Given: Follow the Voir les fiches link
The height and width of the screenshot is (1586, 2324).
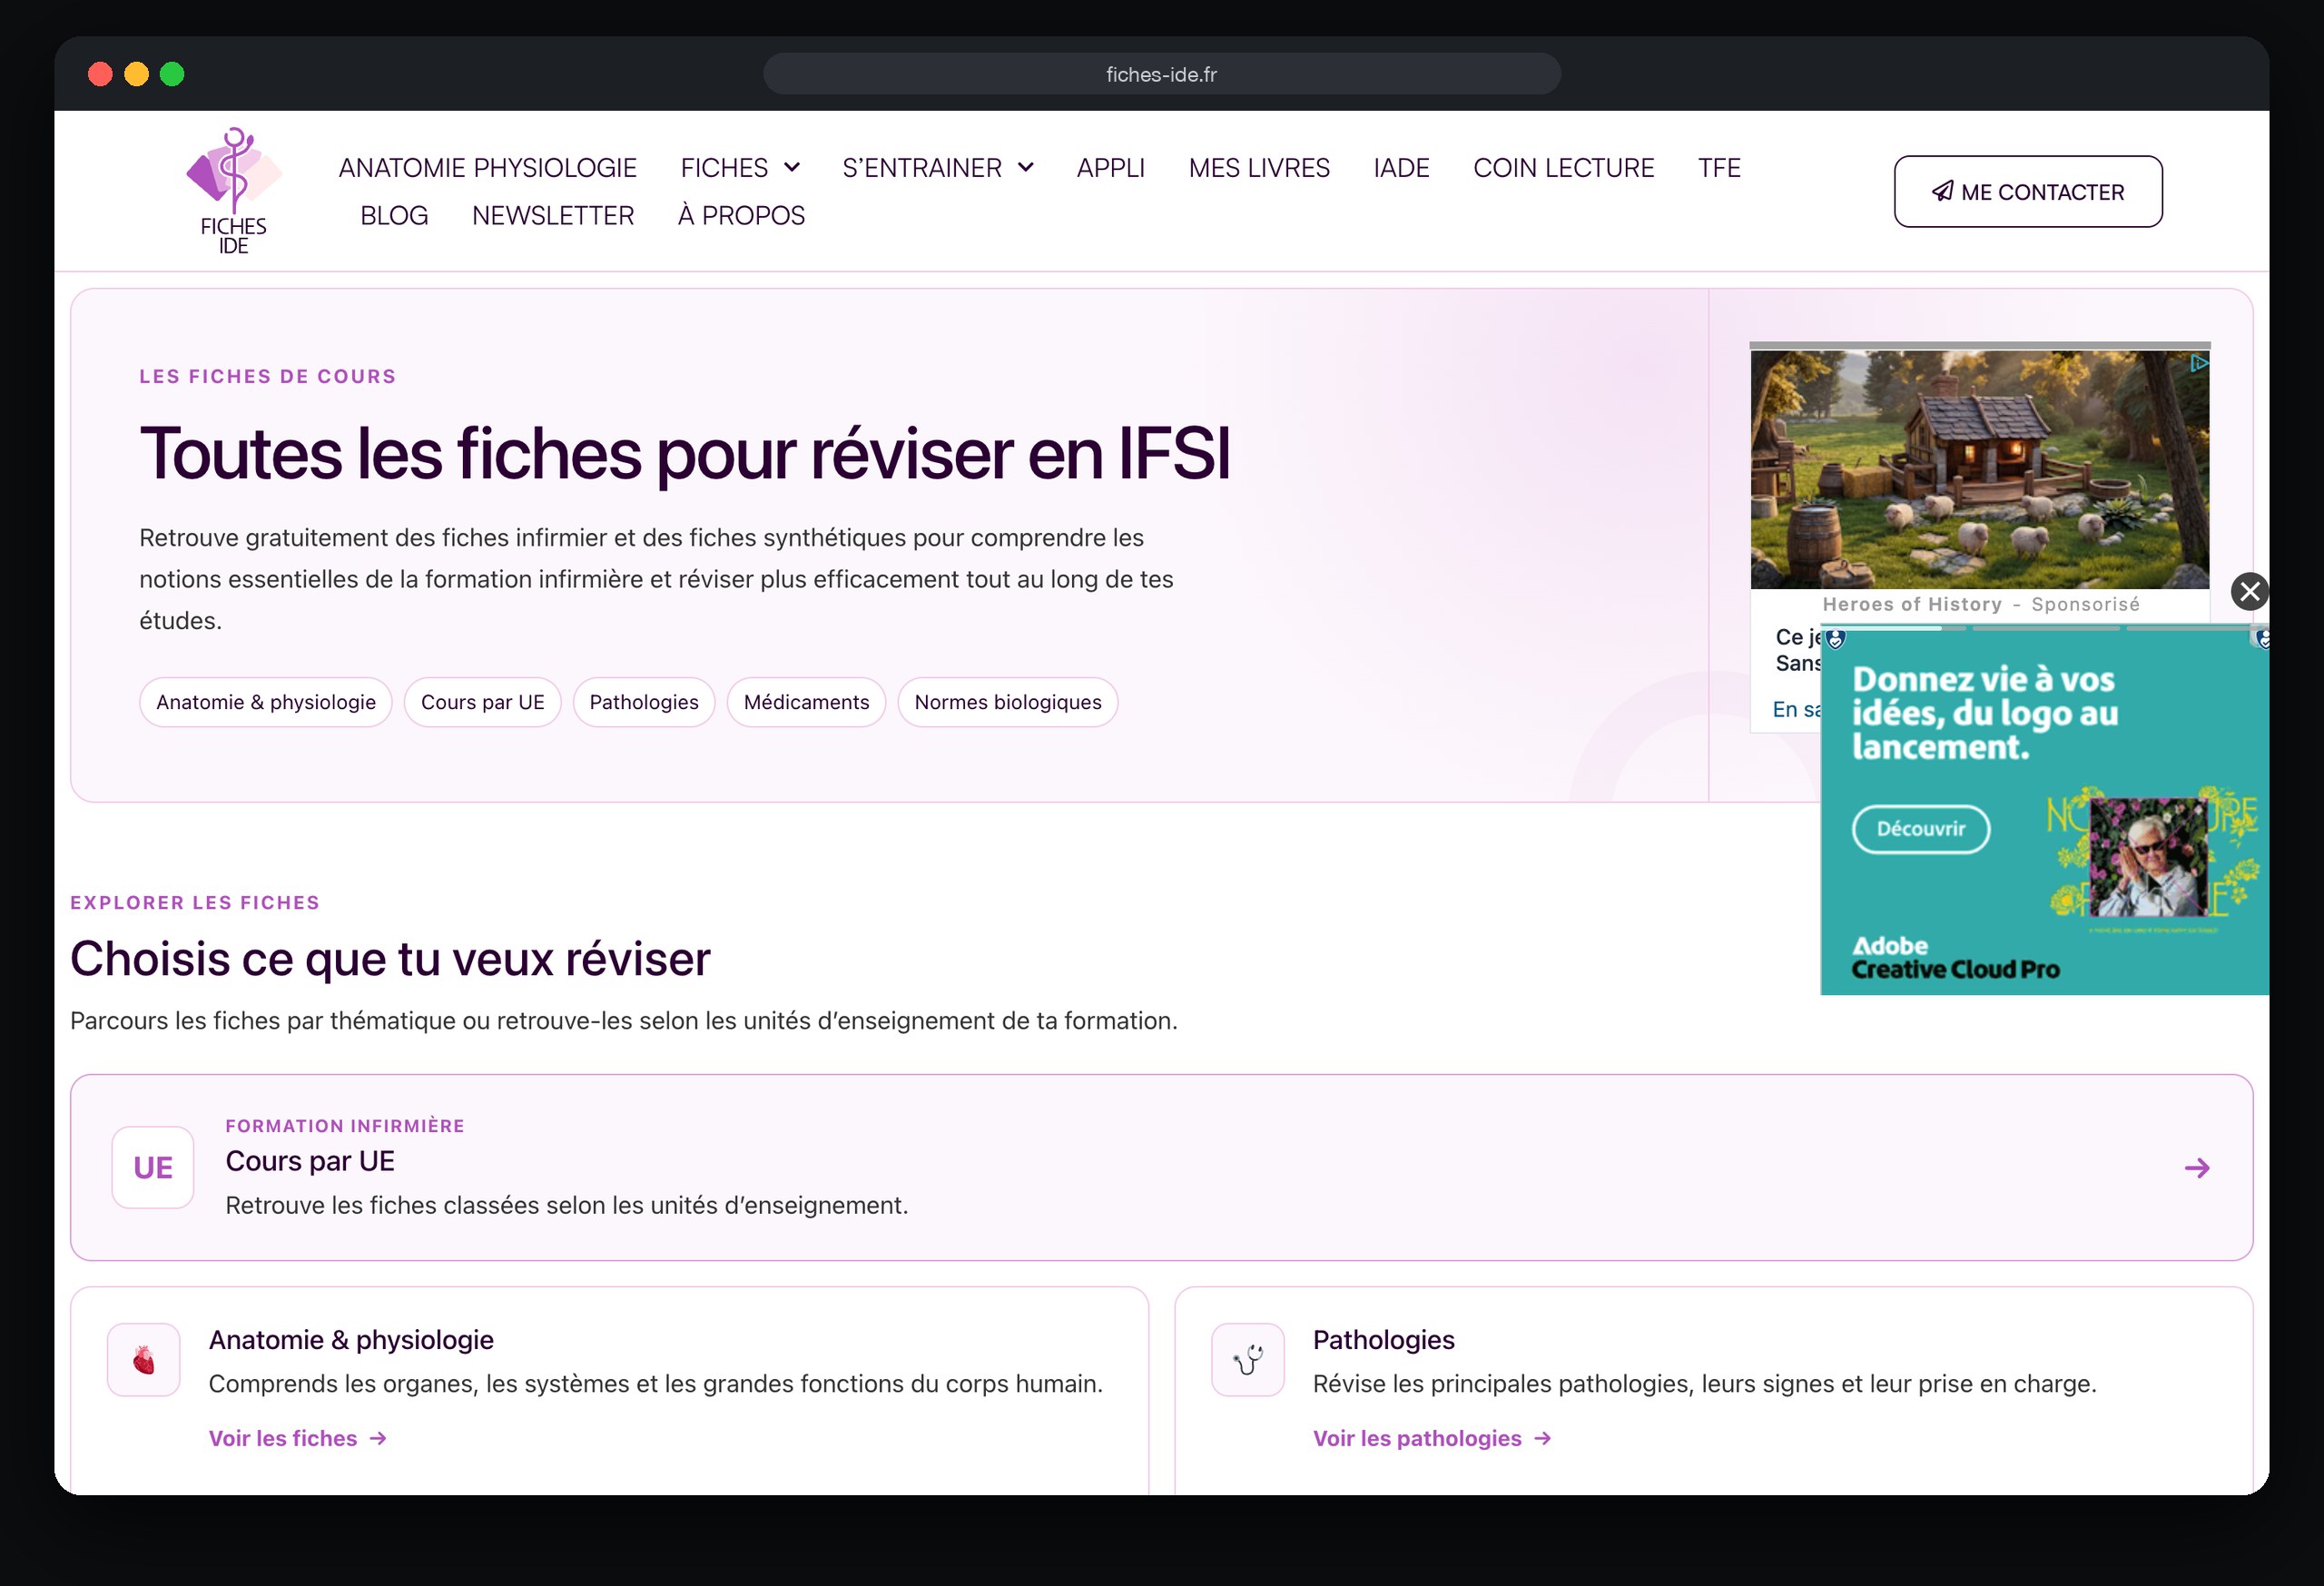Looking at the screenshot, I should (x=298, y=1438).
